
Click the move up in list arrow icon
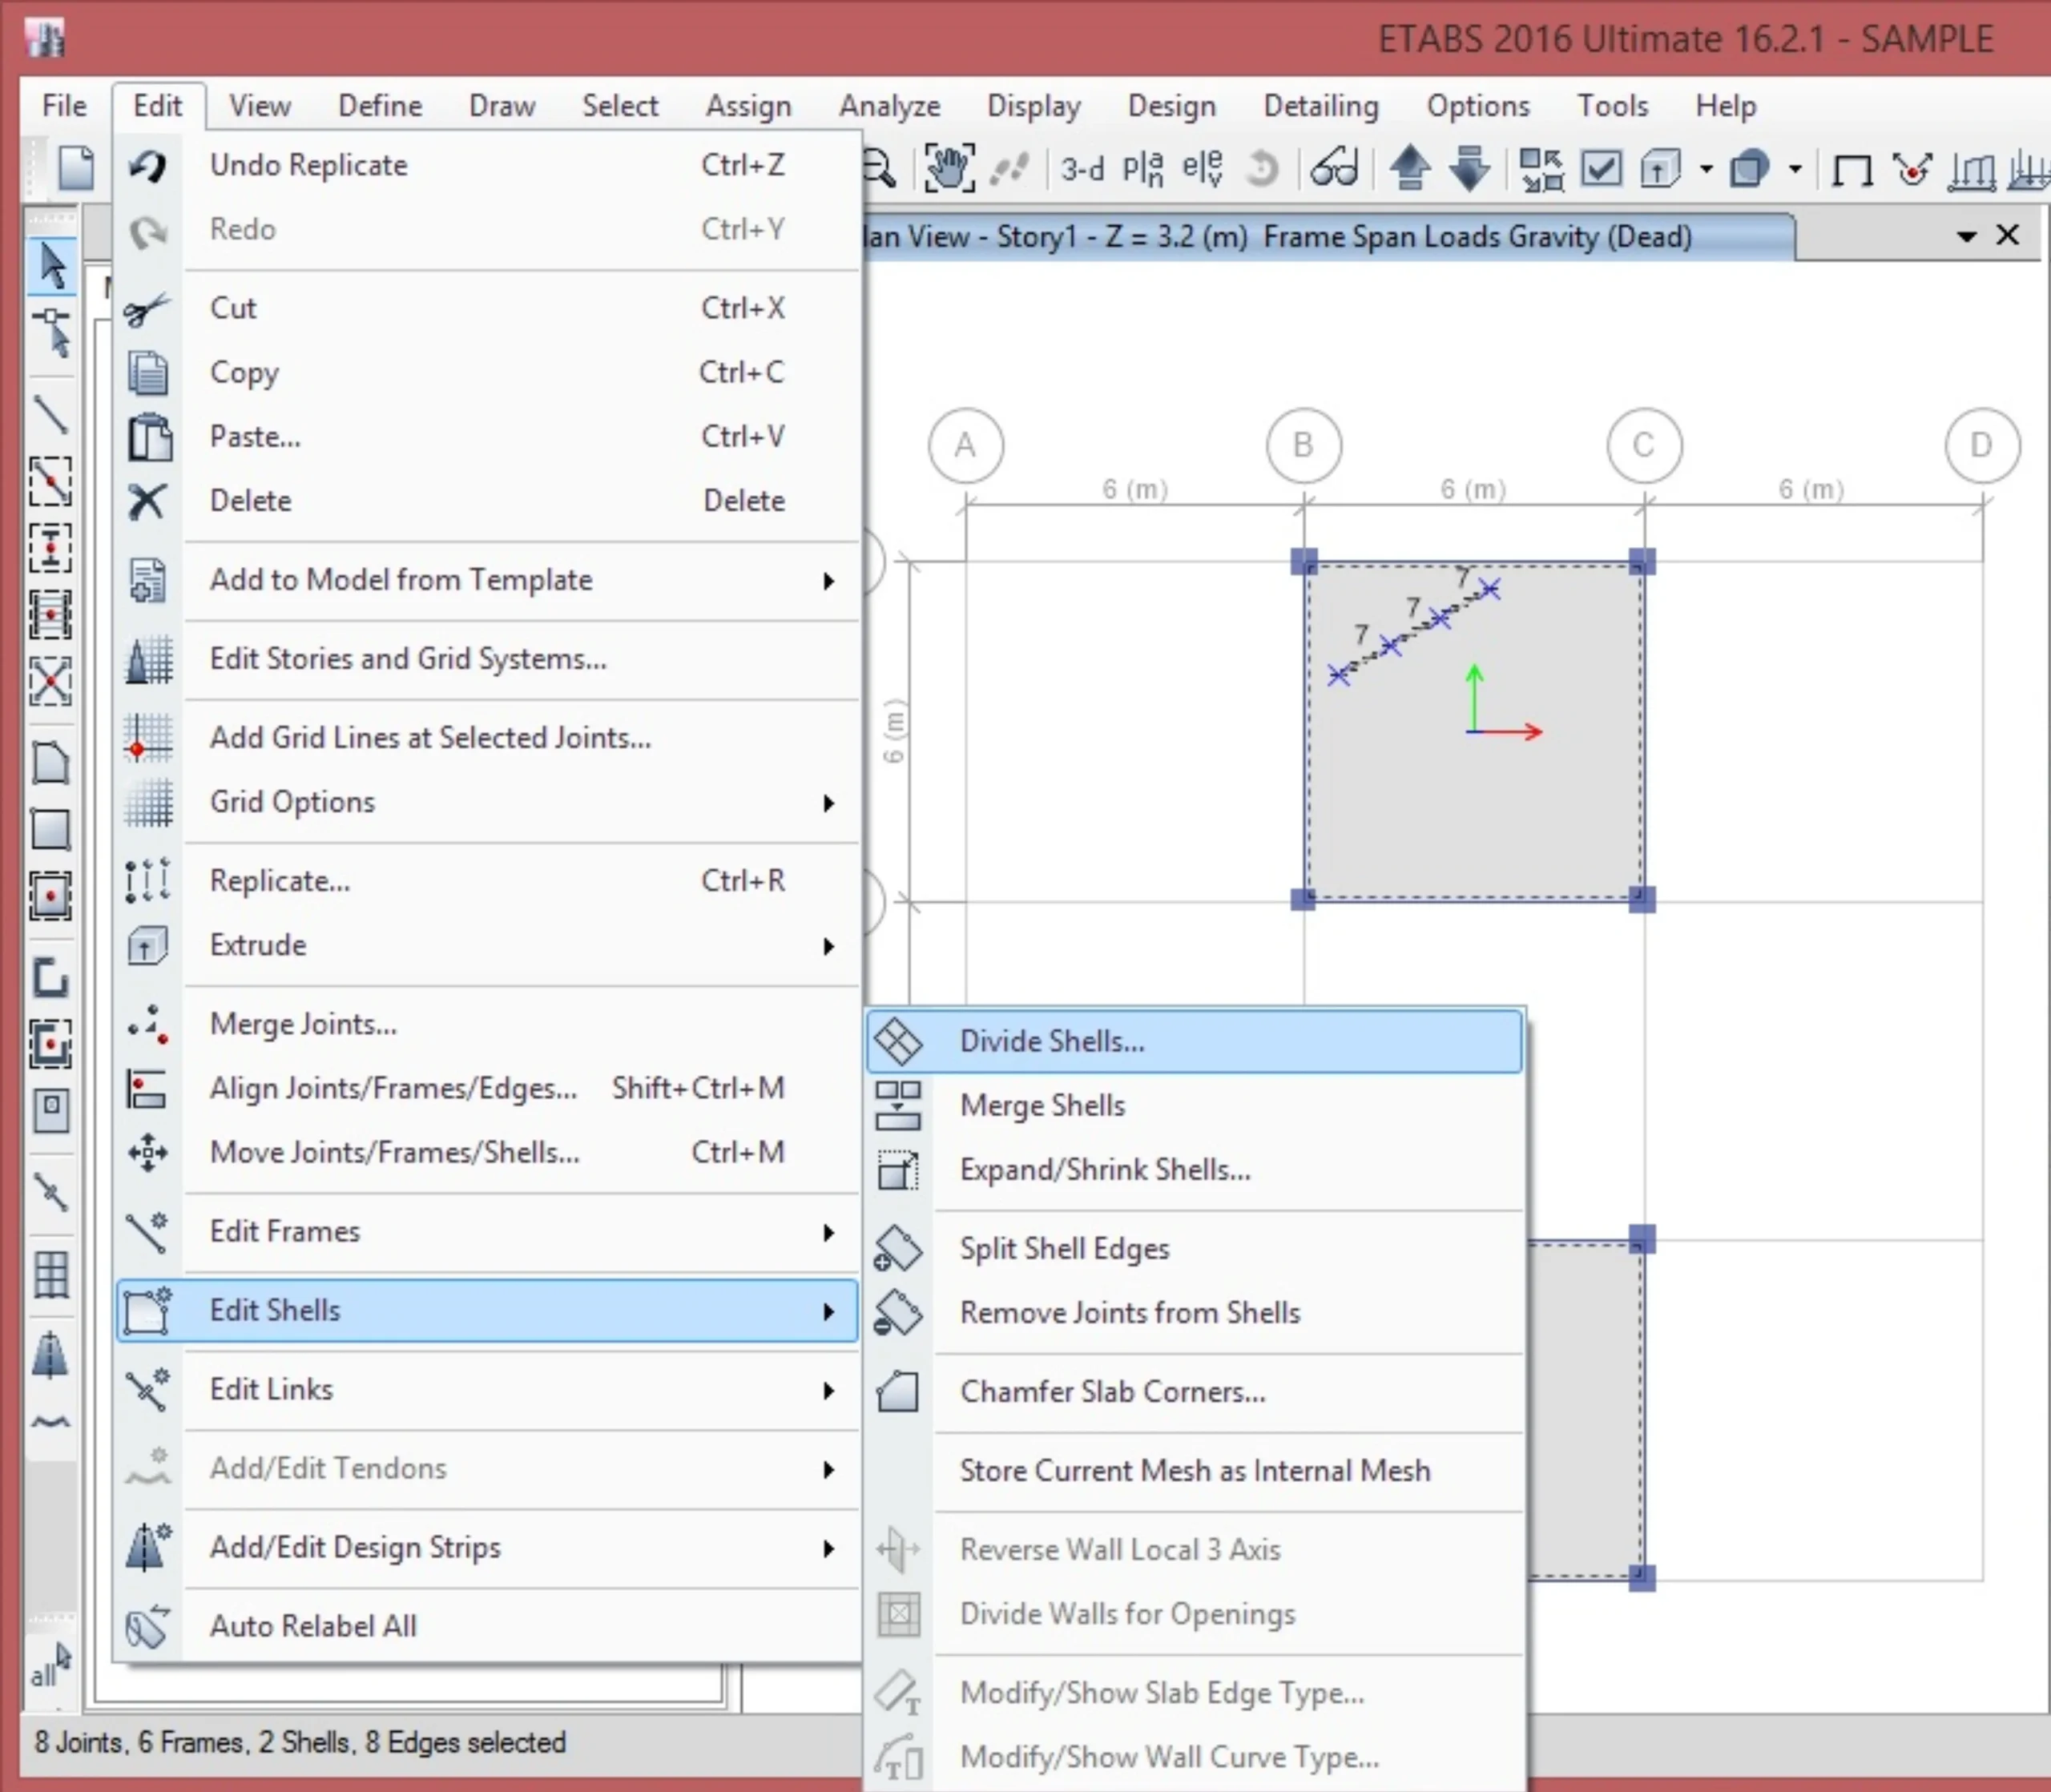click(x=1409, y=168)
